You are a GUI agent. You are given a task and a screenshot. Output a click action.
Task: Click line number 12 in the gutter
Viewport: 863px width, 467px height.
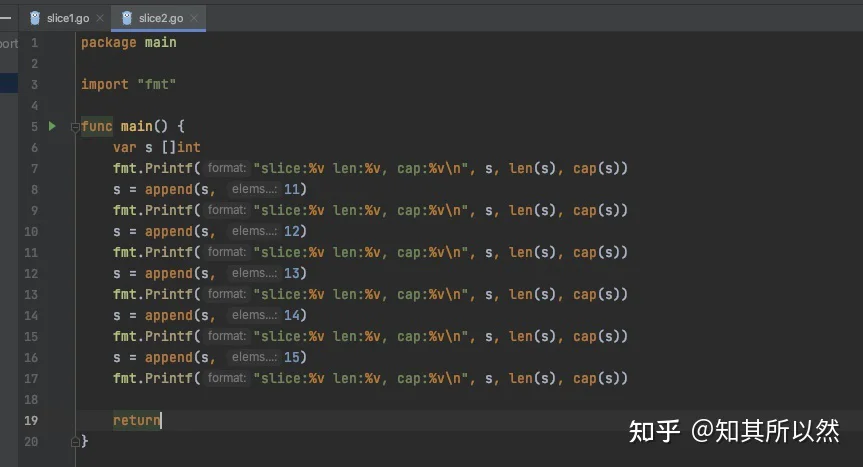click(31, 273)
